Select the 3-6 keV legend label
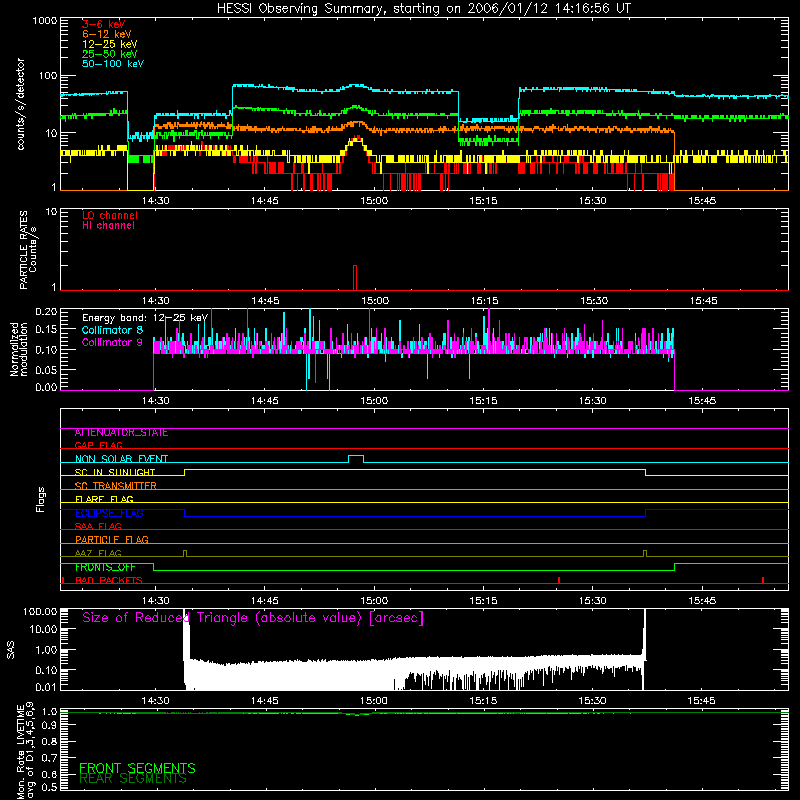 pos(104,24)
